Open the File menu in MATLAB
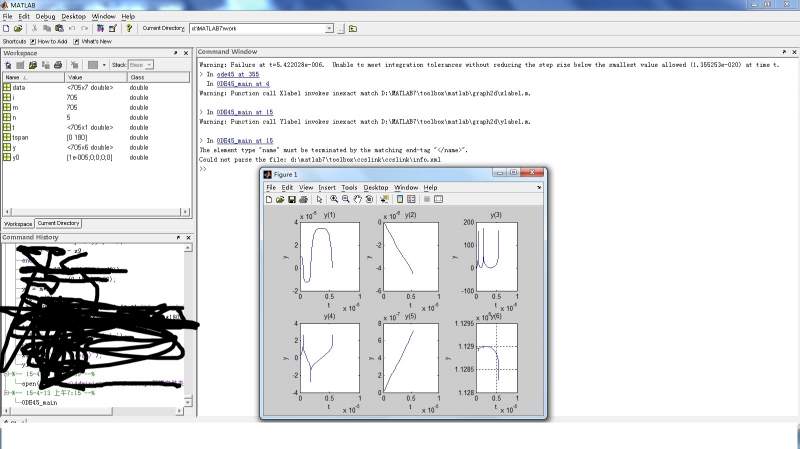The image size is (800, 449). click(7, 16)
